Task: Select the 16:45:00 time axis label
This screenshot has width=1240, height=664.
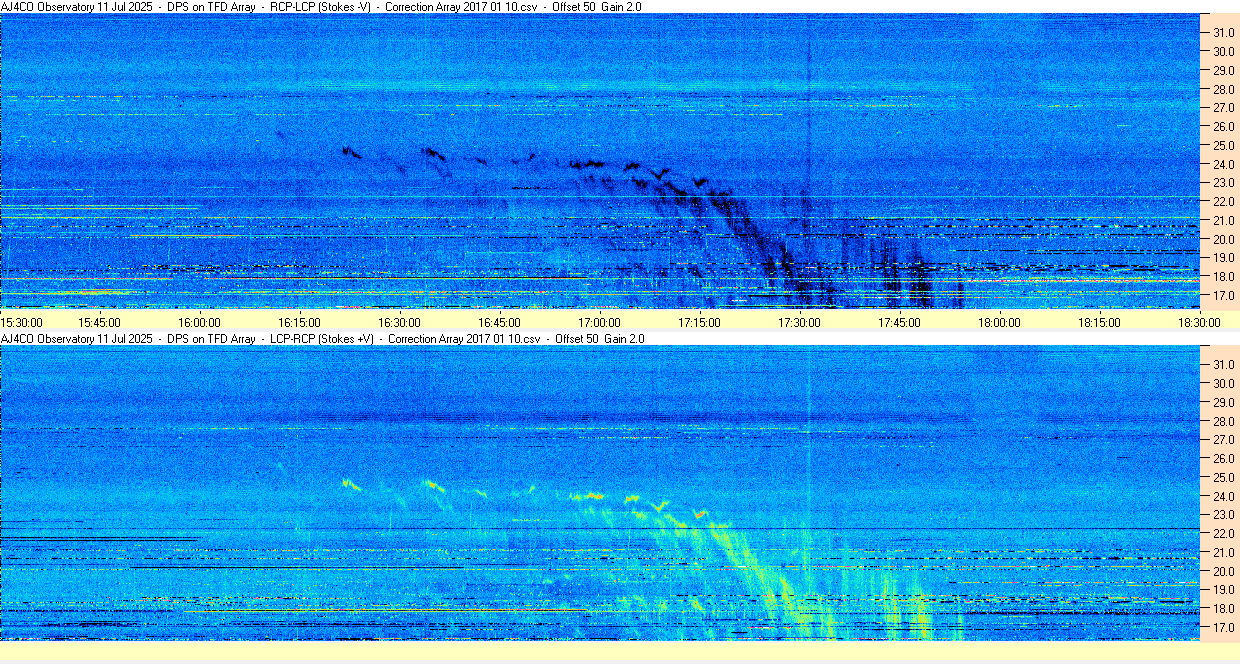Action: (499, 322)
